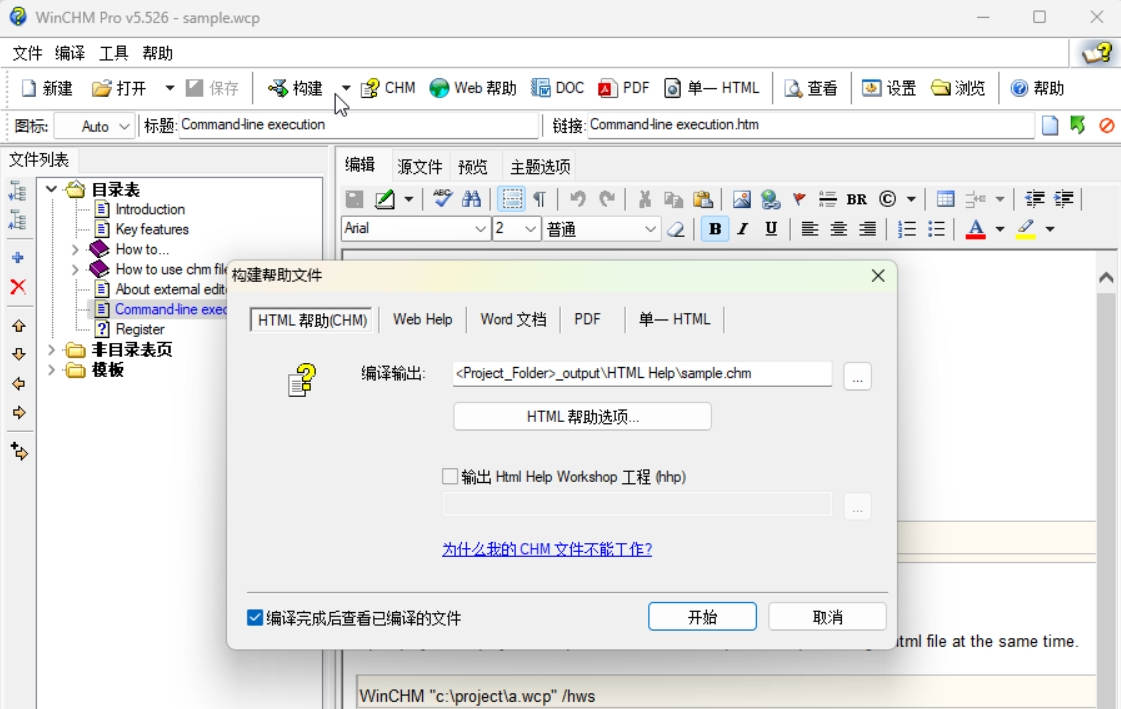
Task: Click the expand all tree icon in sidebar
Action: pos(18,191)
